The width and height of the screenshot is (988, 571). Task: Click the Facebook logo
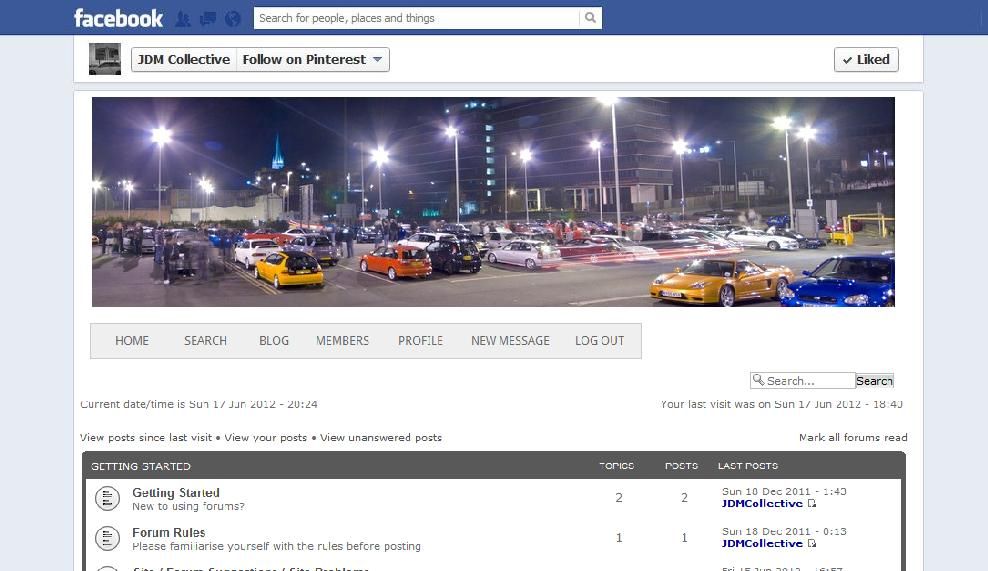(x=118, y=18)
